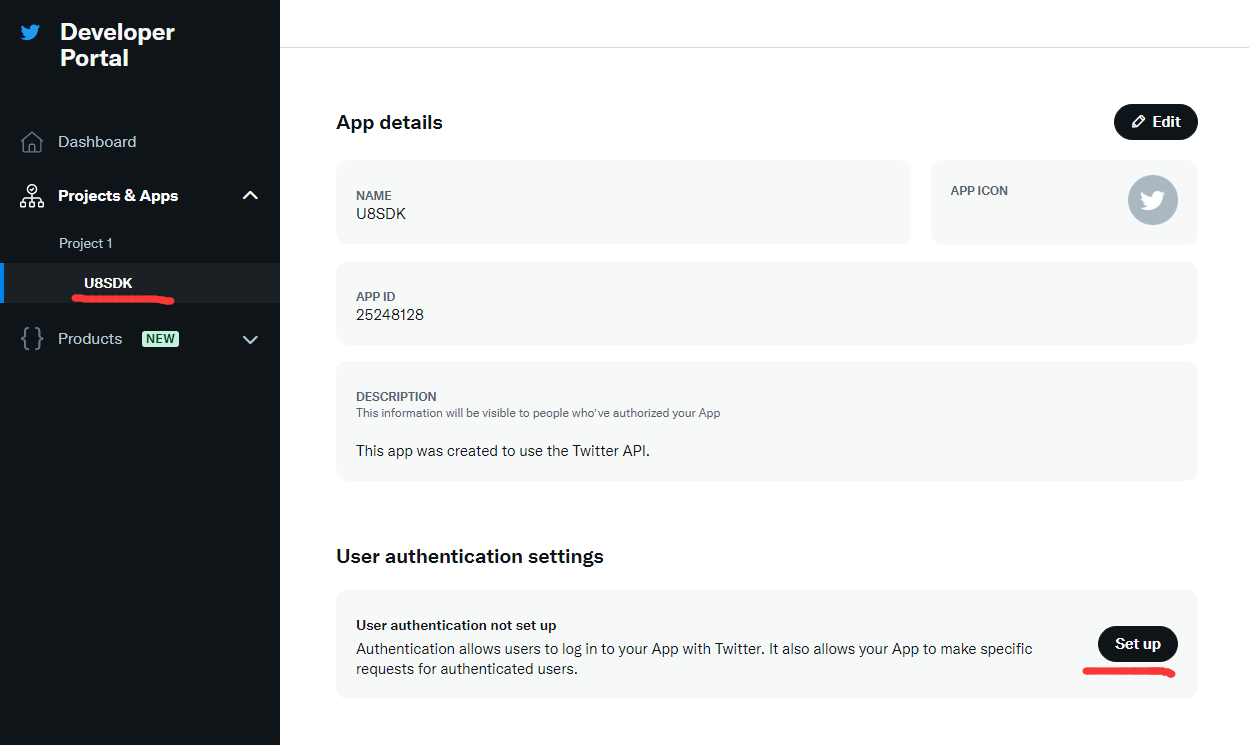Click the U8SDK name in App details
The image size is (1249, 745).
coord(381,213)
